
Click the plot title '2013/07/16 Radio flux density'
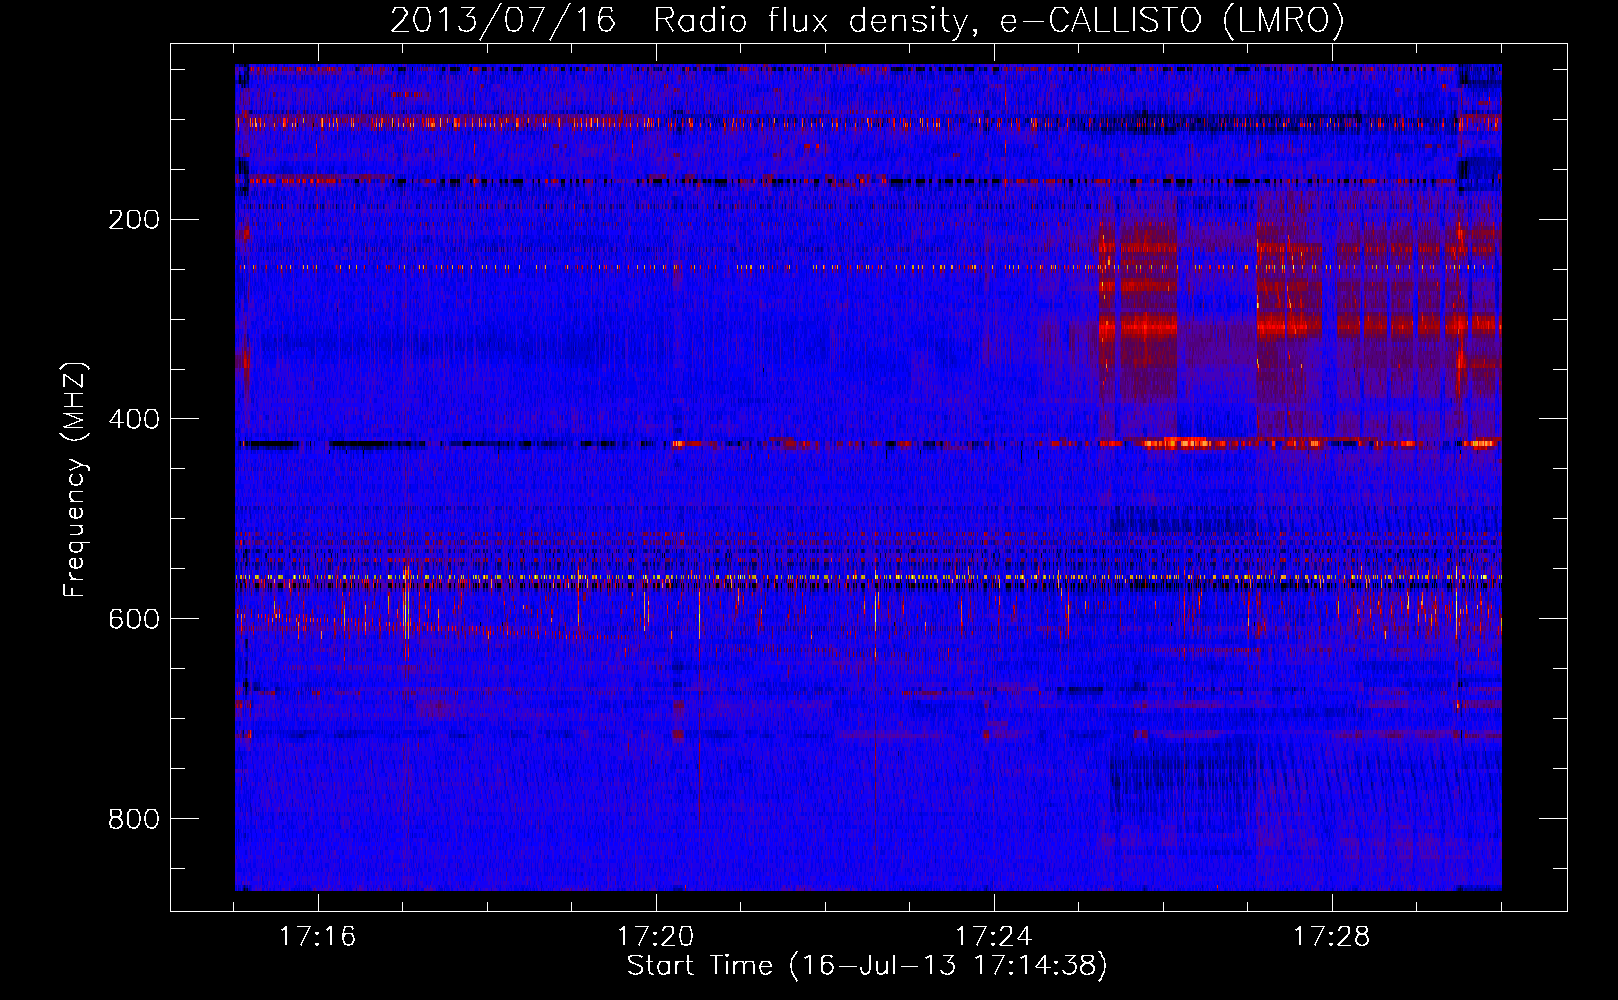[867, 21]
